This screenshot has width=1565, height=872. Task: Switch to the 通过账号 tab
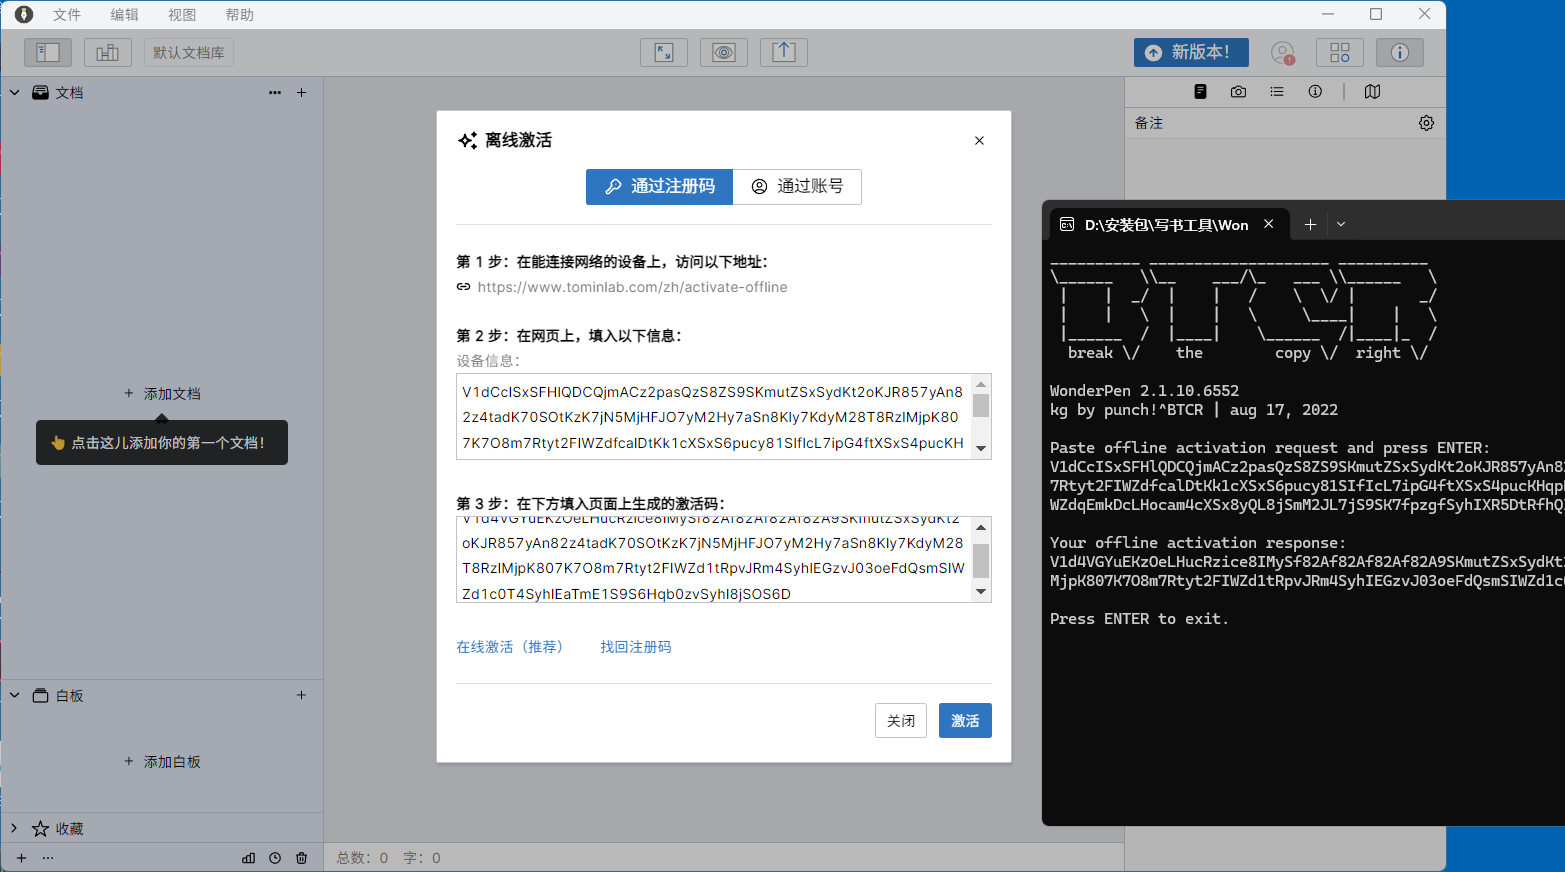tap(797, 186)
